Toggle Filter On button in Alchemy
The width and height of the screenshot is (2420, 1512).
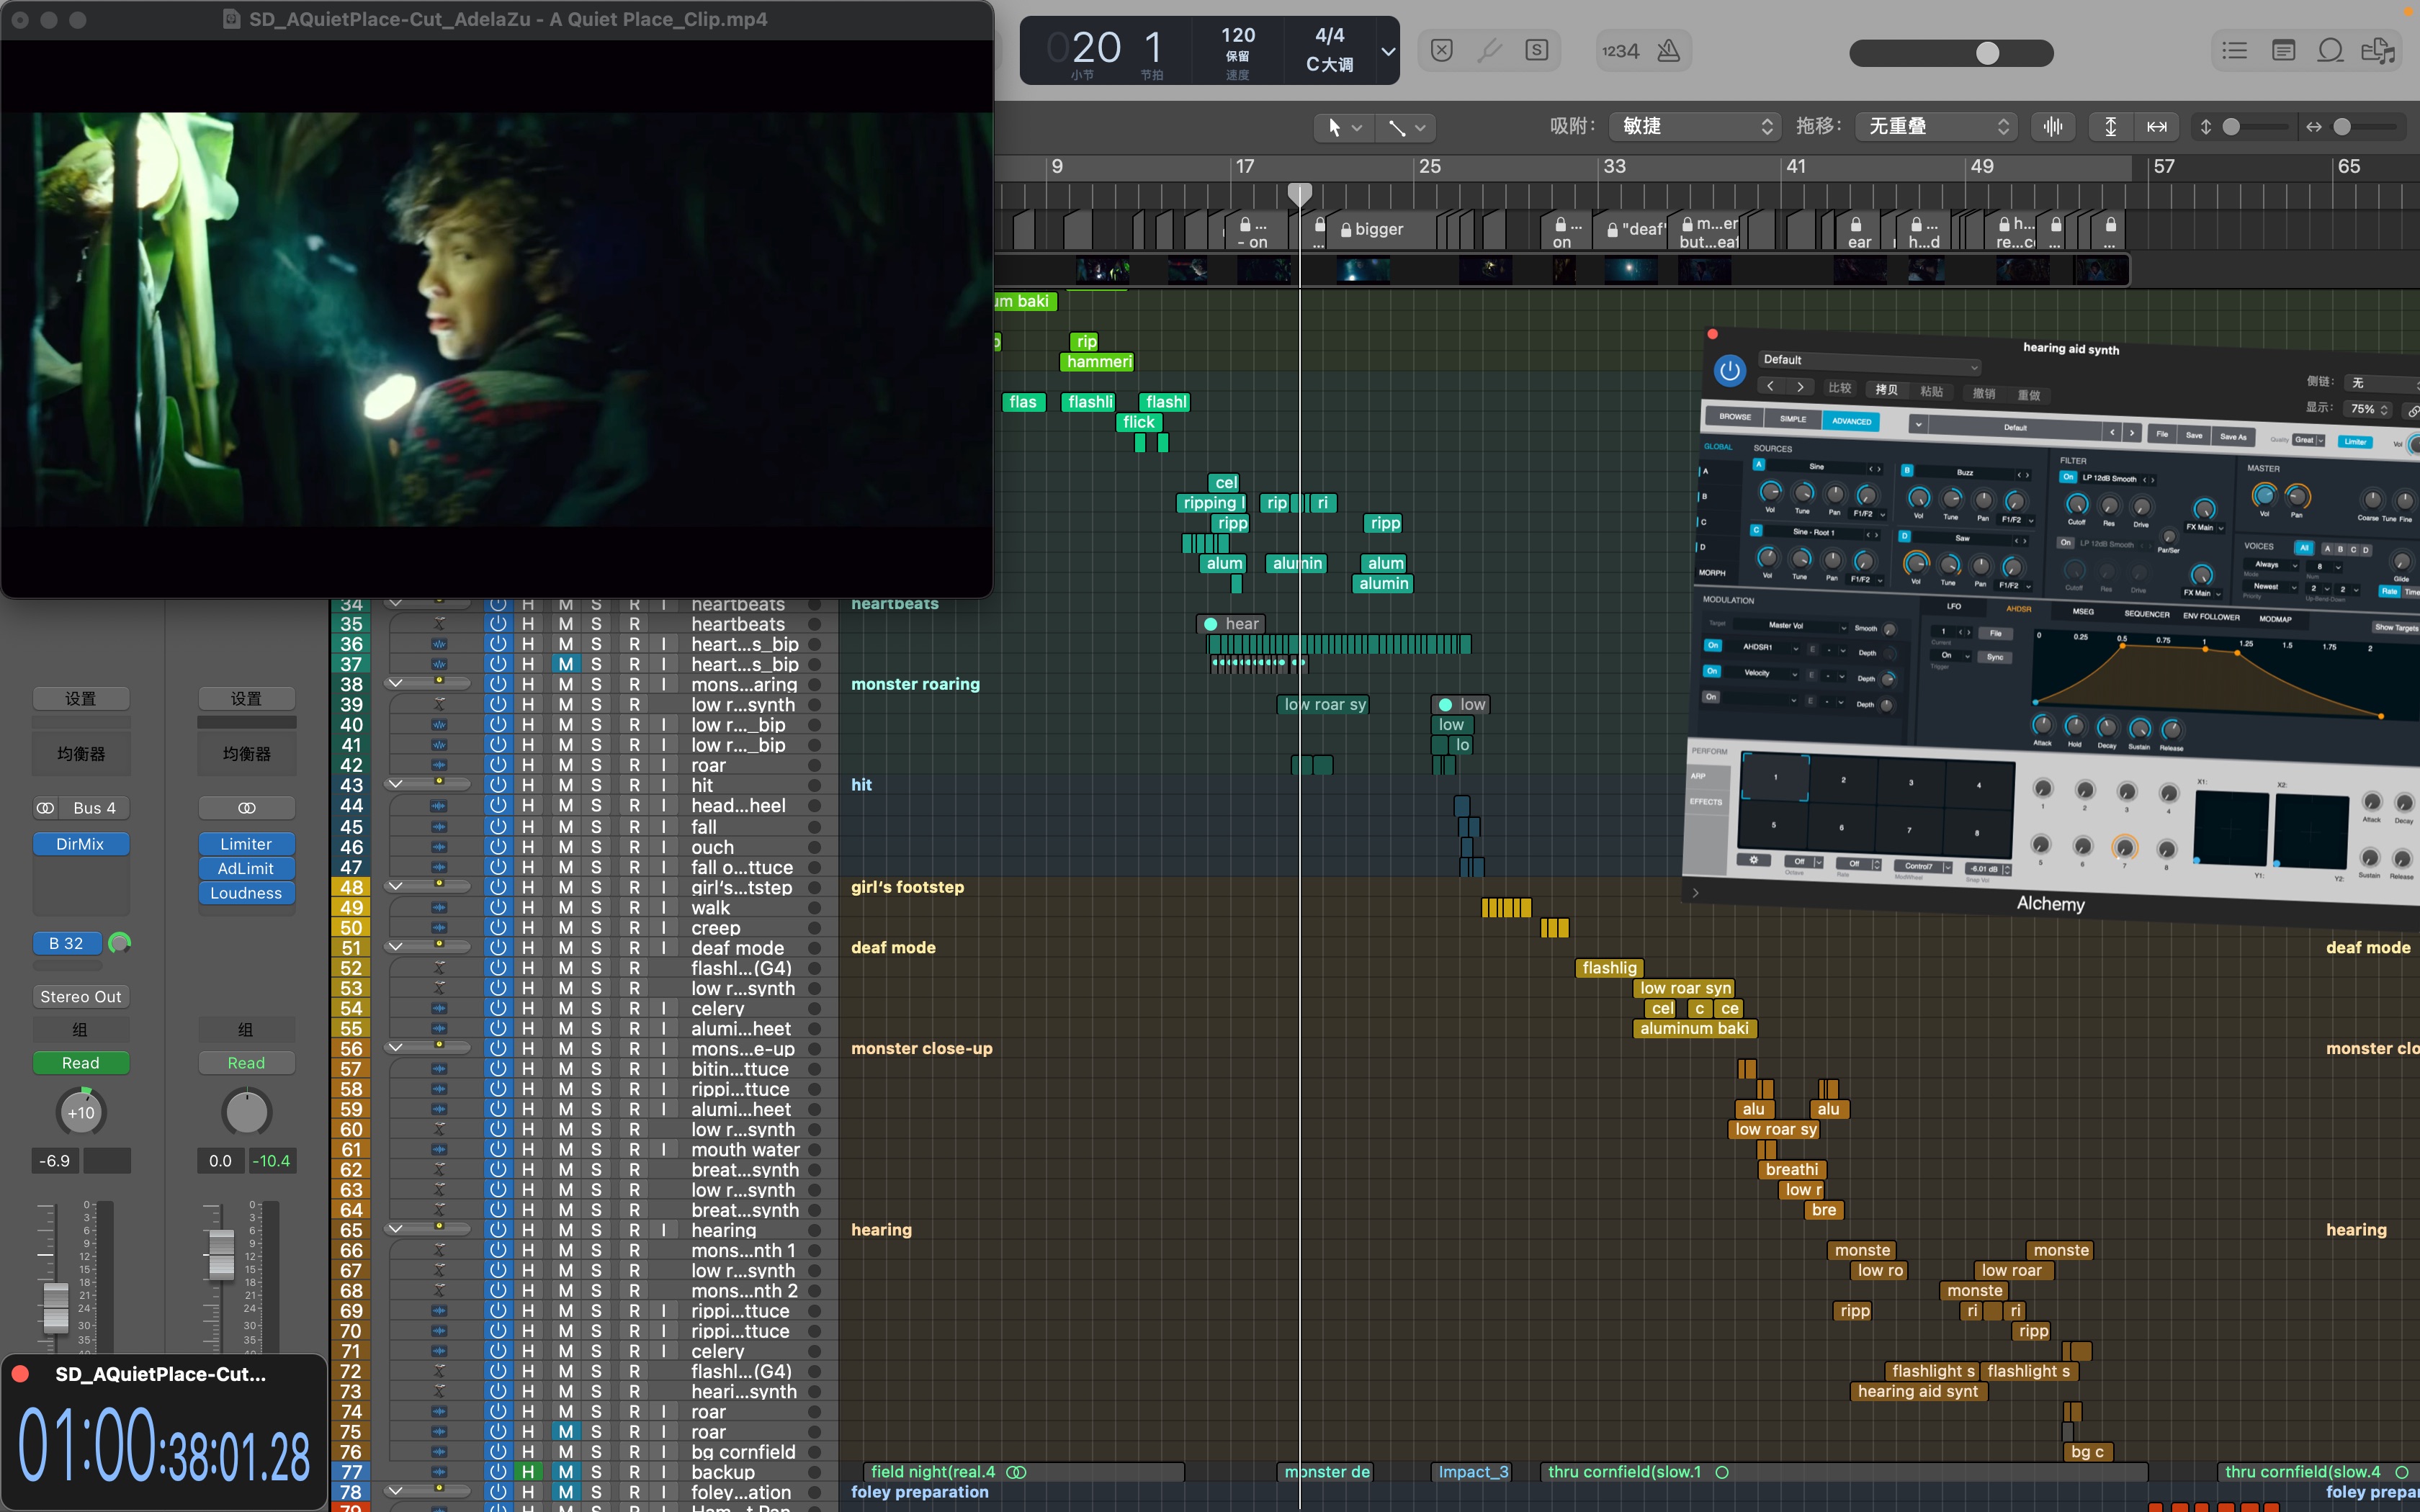coord(2068,477)
